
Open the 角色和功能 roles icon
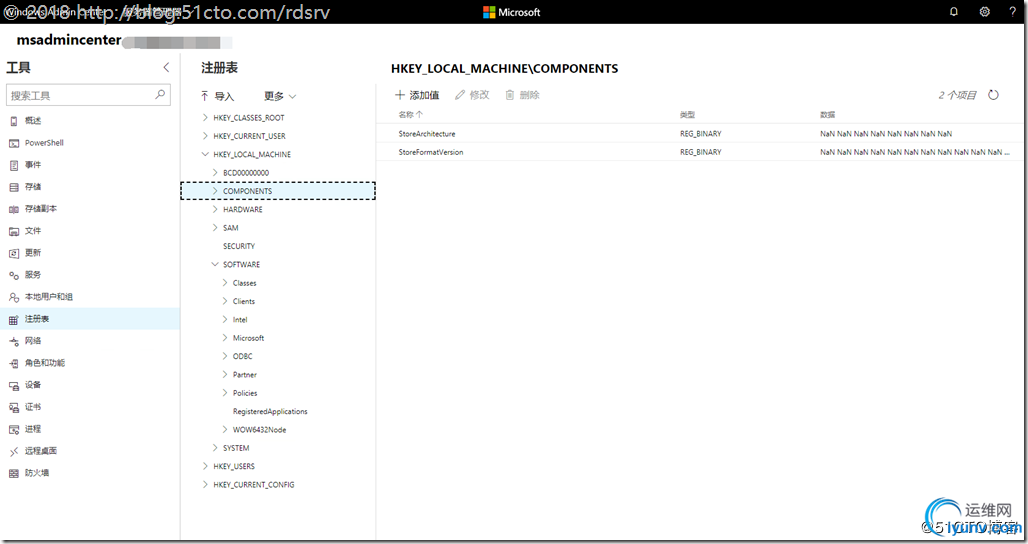(x=14, y=363)
